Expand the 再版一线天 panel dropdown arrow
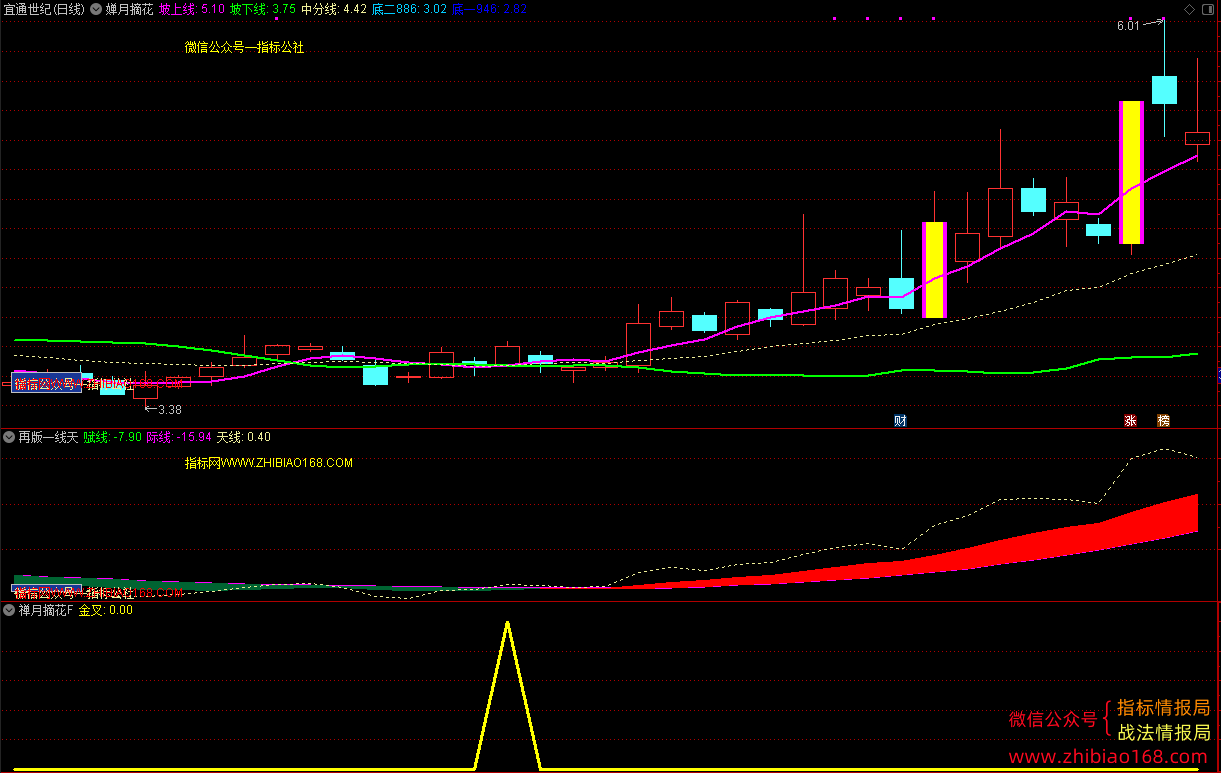The image size is (1221, 773). click(x=9, y=437)
